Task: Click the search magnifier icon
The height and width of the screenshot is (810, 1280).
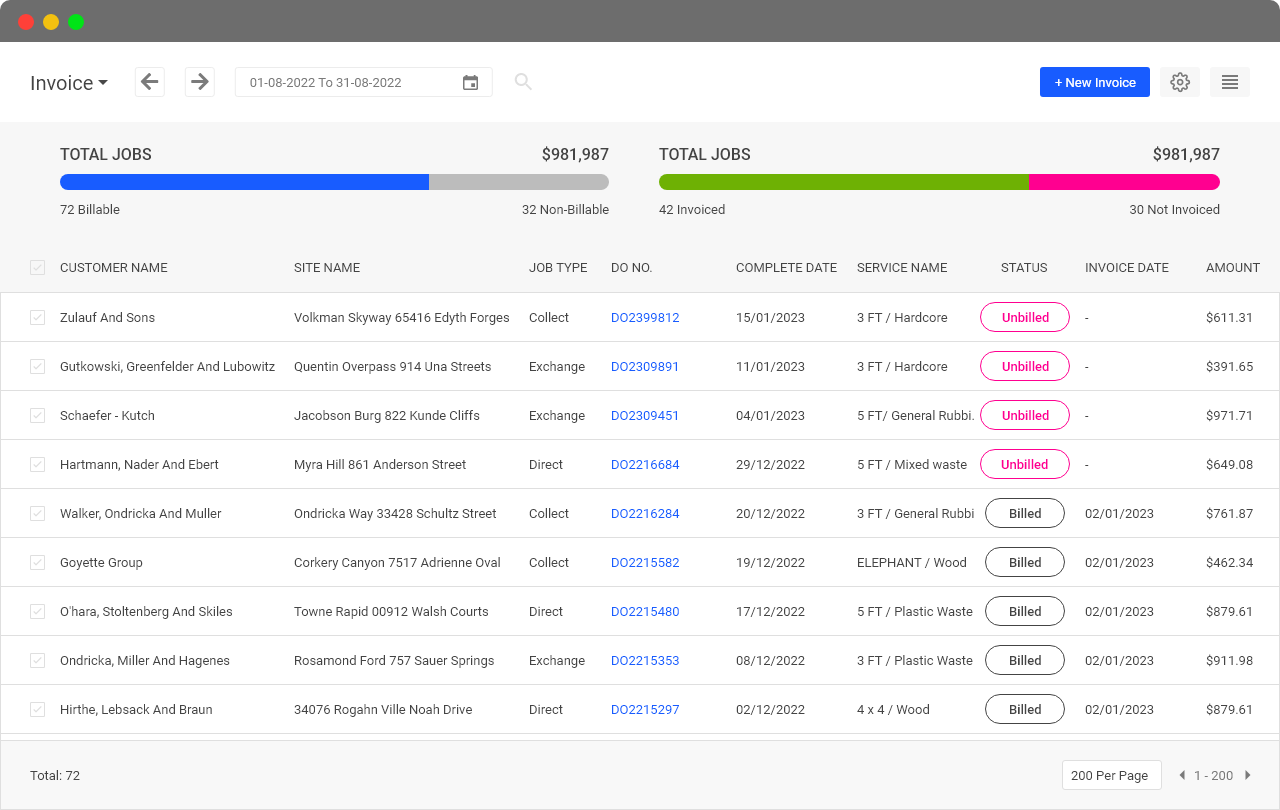Action: pyautogui.click(x=523, y=82)
